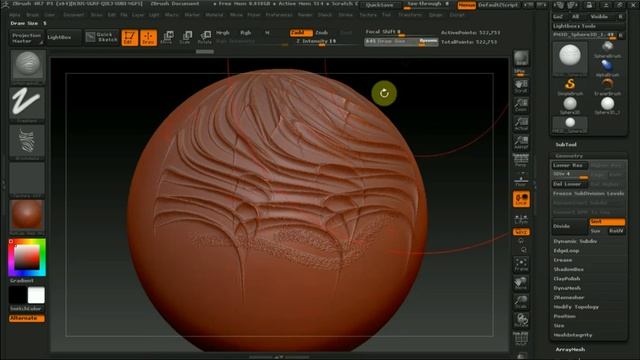640x360 pixels.
Task: Click the Move view icon on right shelf
Action: tap(521, 283)
